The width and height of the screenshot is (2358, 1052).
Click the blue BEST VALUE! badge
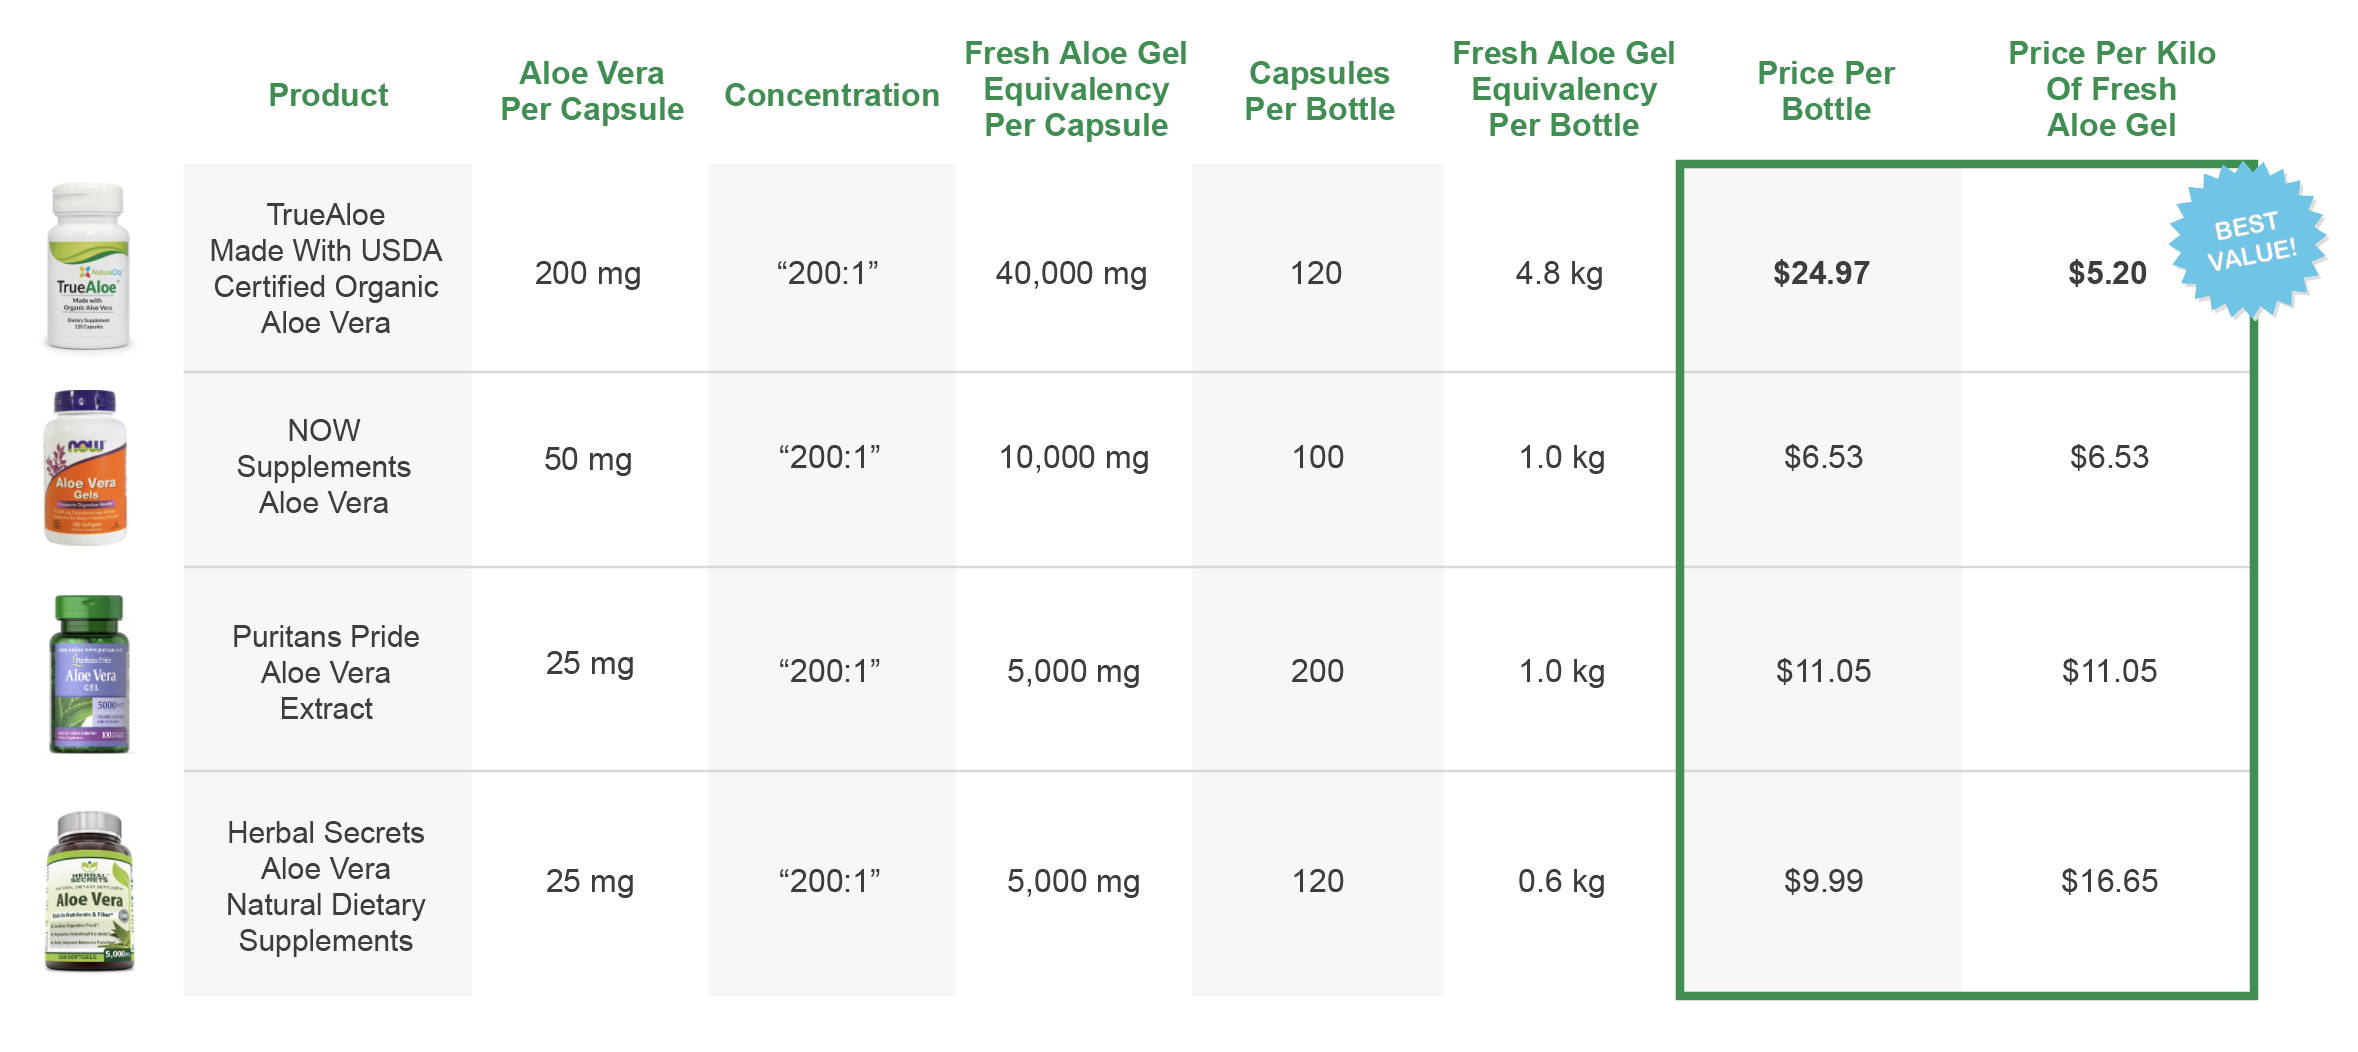click(x=2249, y=241)
